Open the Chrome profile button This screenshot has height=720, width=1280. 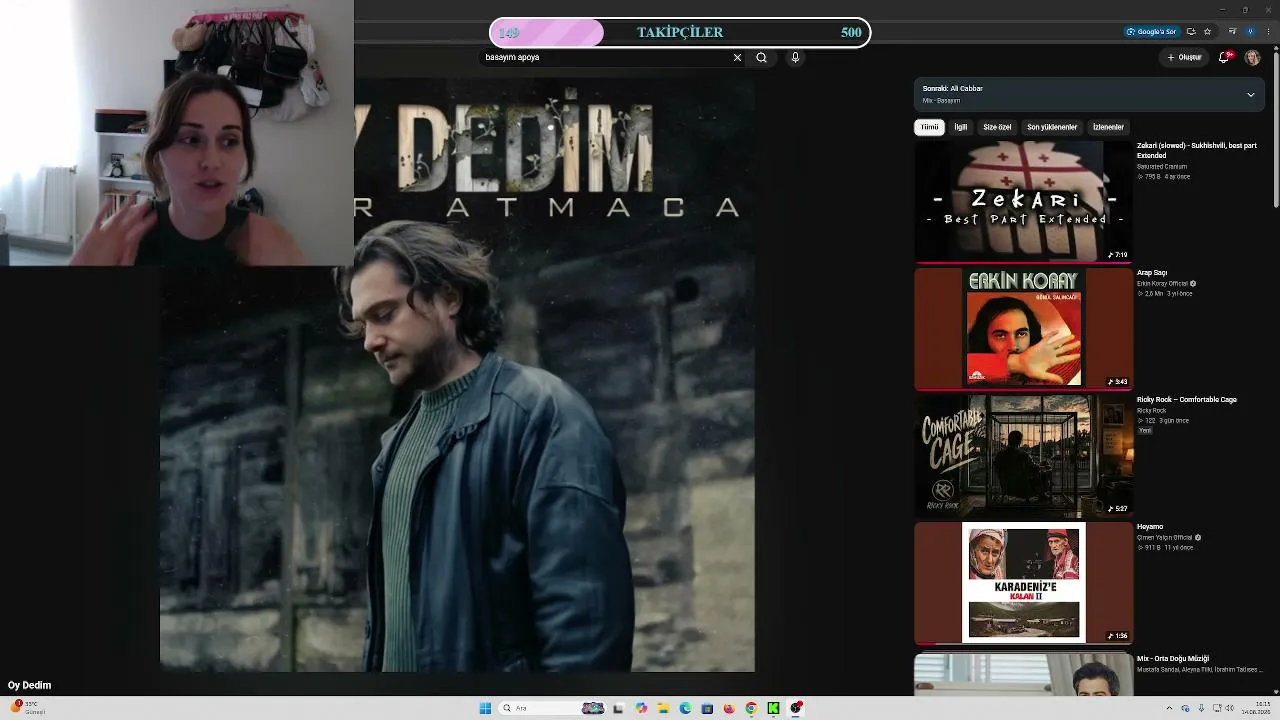1250,32
